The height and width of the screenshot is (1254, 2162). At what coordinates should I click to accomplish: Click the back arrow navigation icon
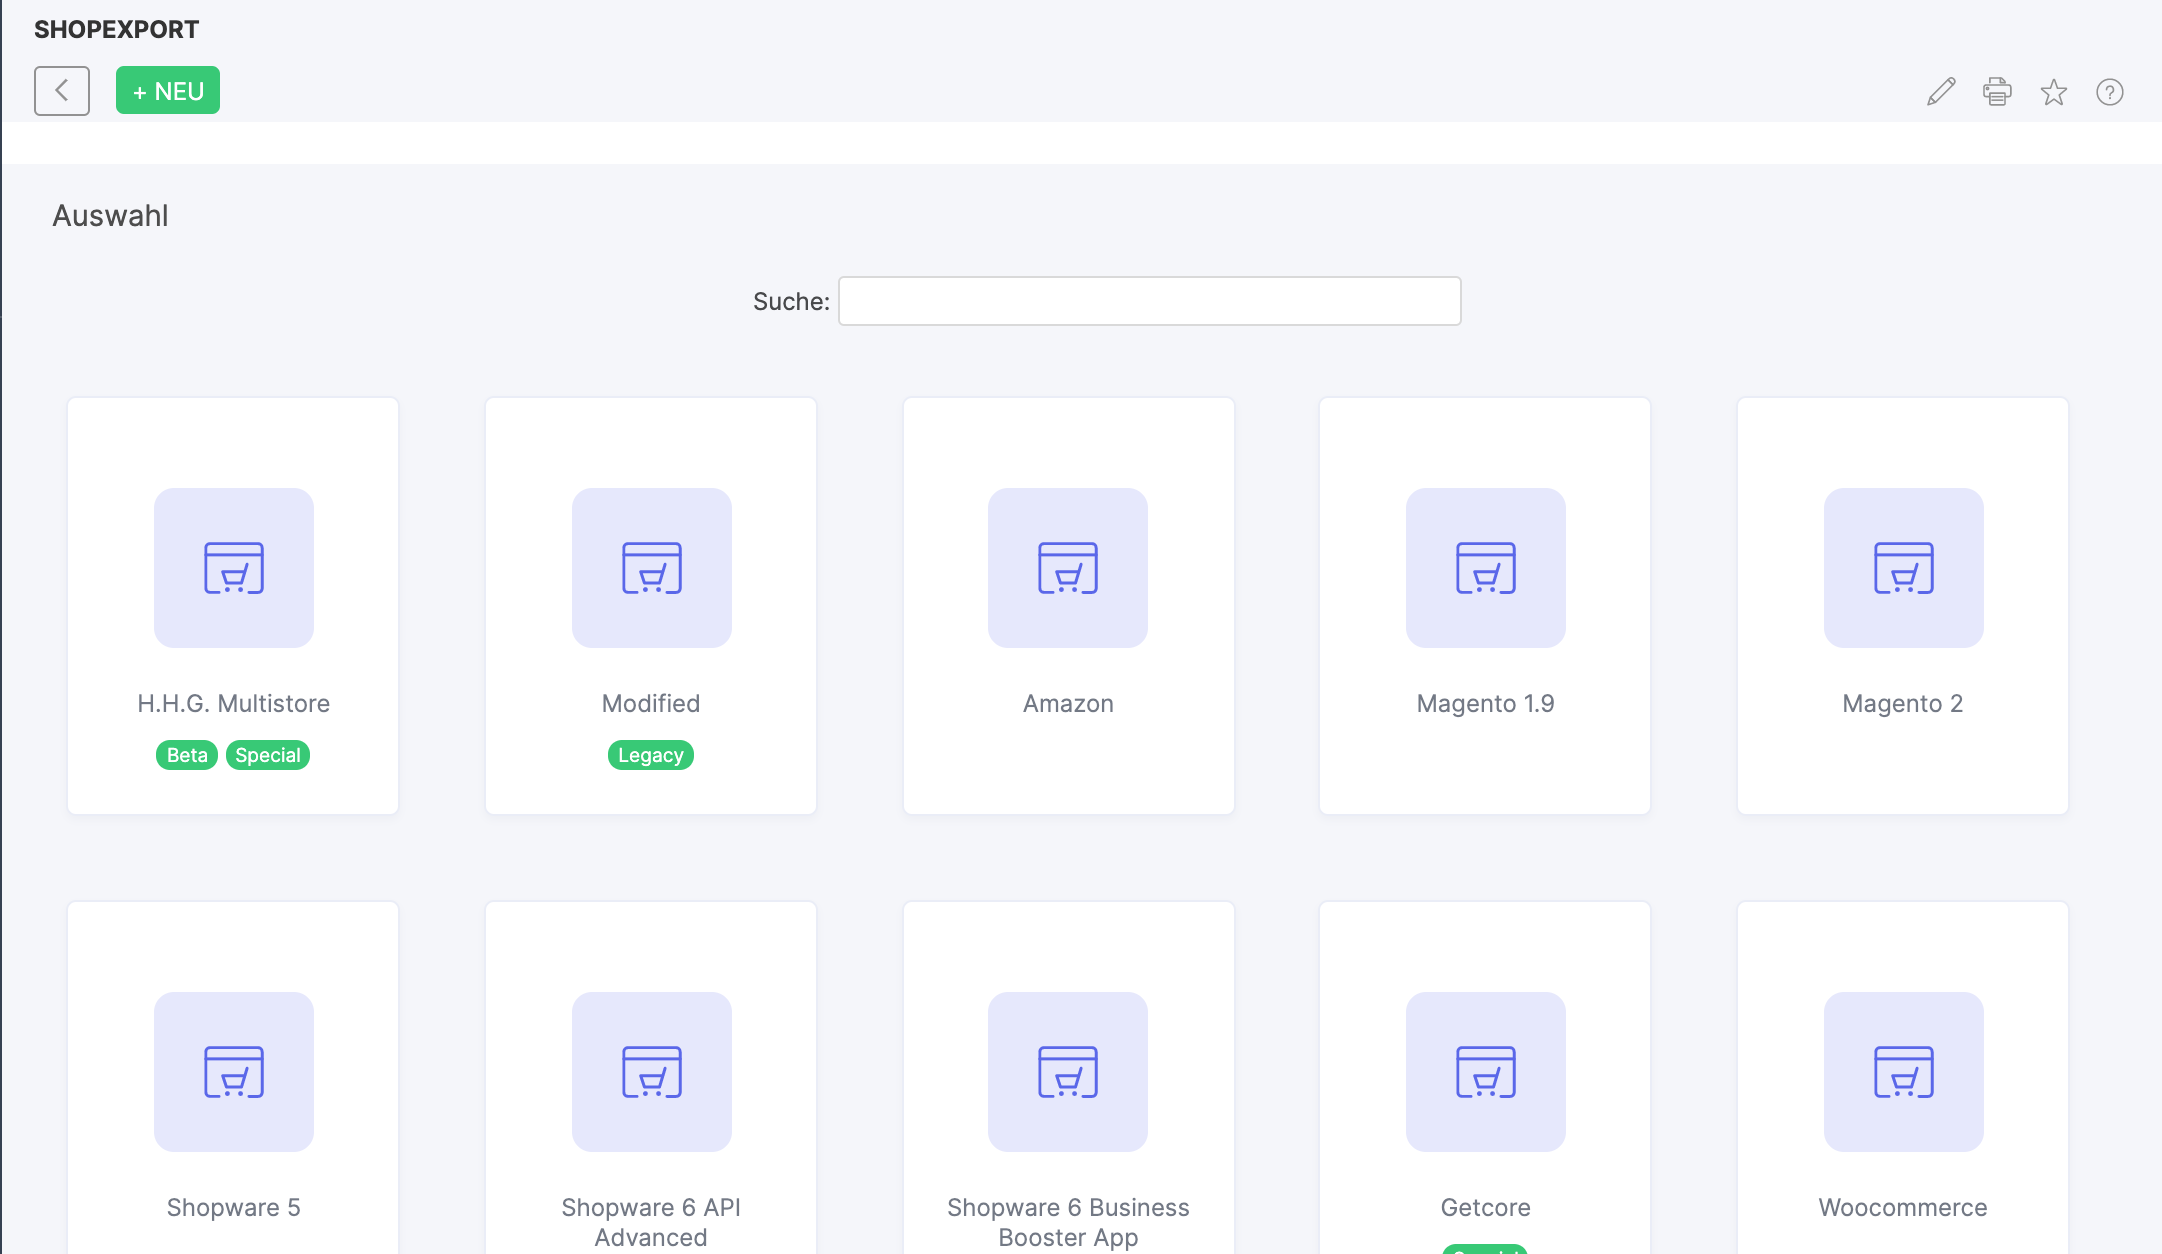[x=61, y=90]
